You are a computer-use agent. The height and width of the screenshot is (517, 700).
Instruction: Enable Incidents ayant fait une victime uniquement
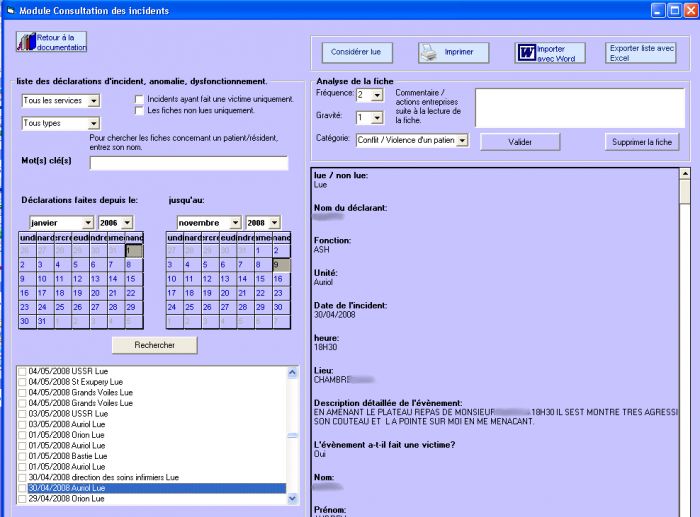139,99
